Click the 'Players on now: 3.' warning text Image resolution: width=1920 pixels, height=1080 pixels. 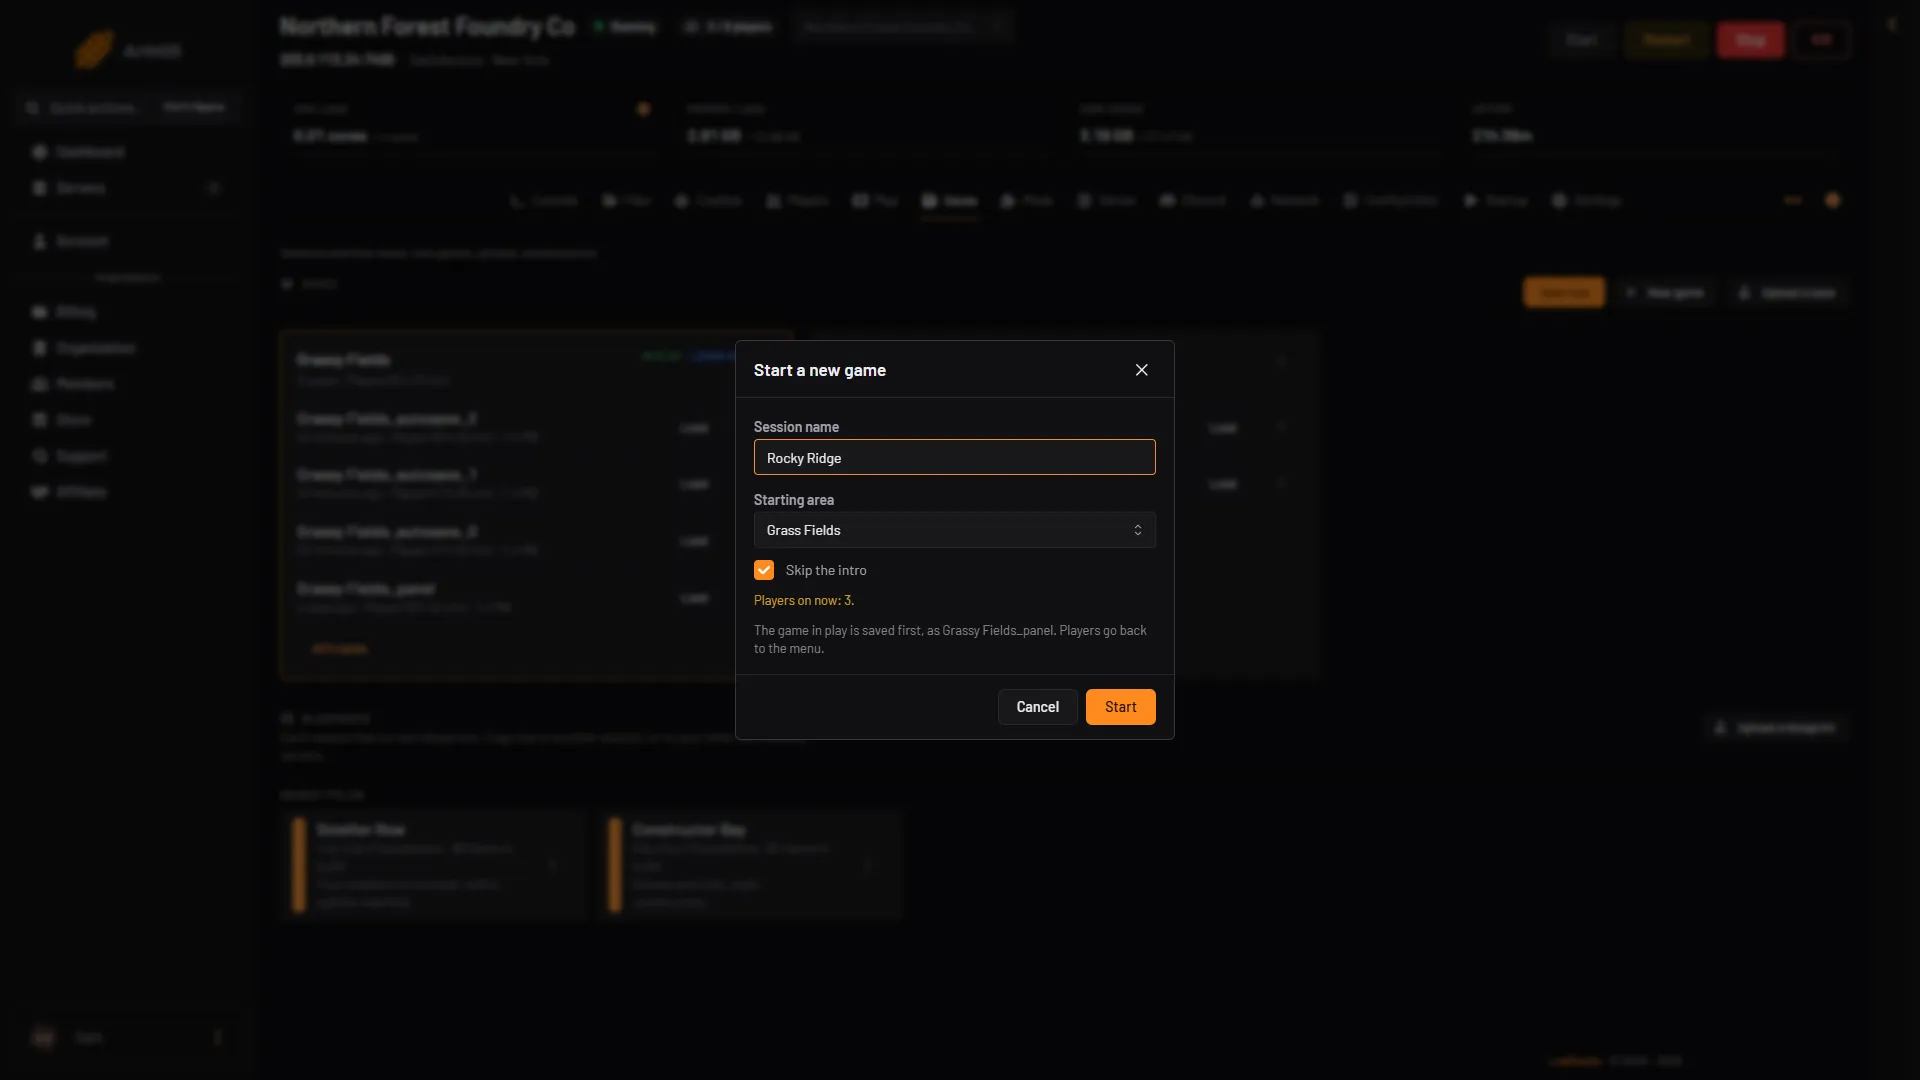click(803, 601)
